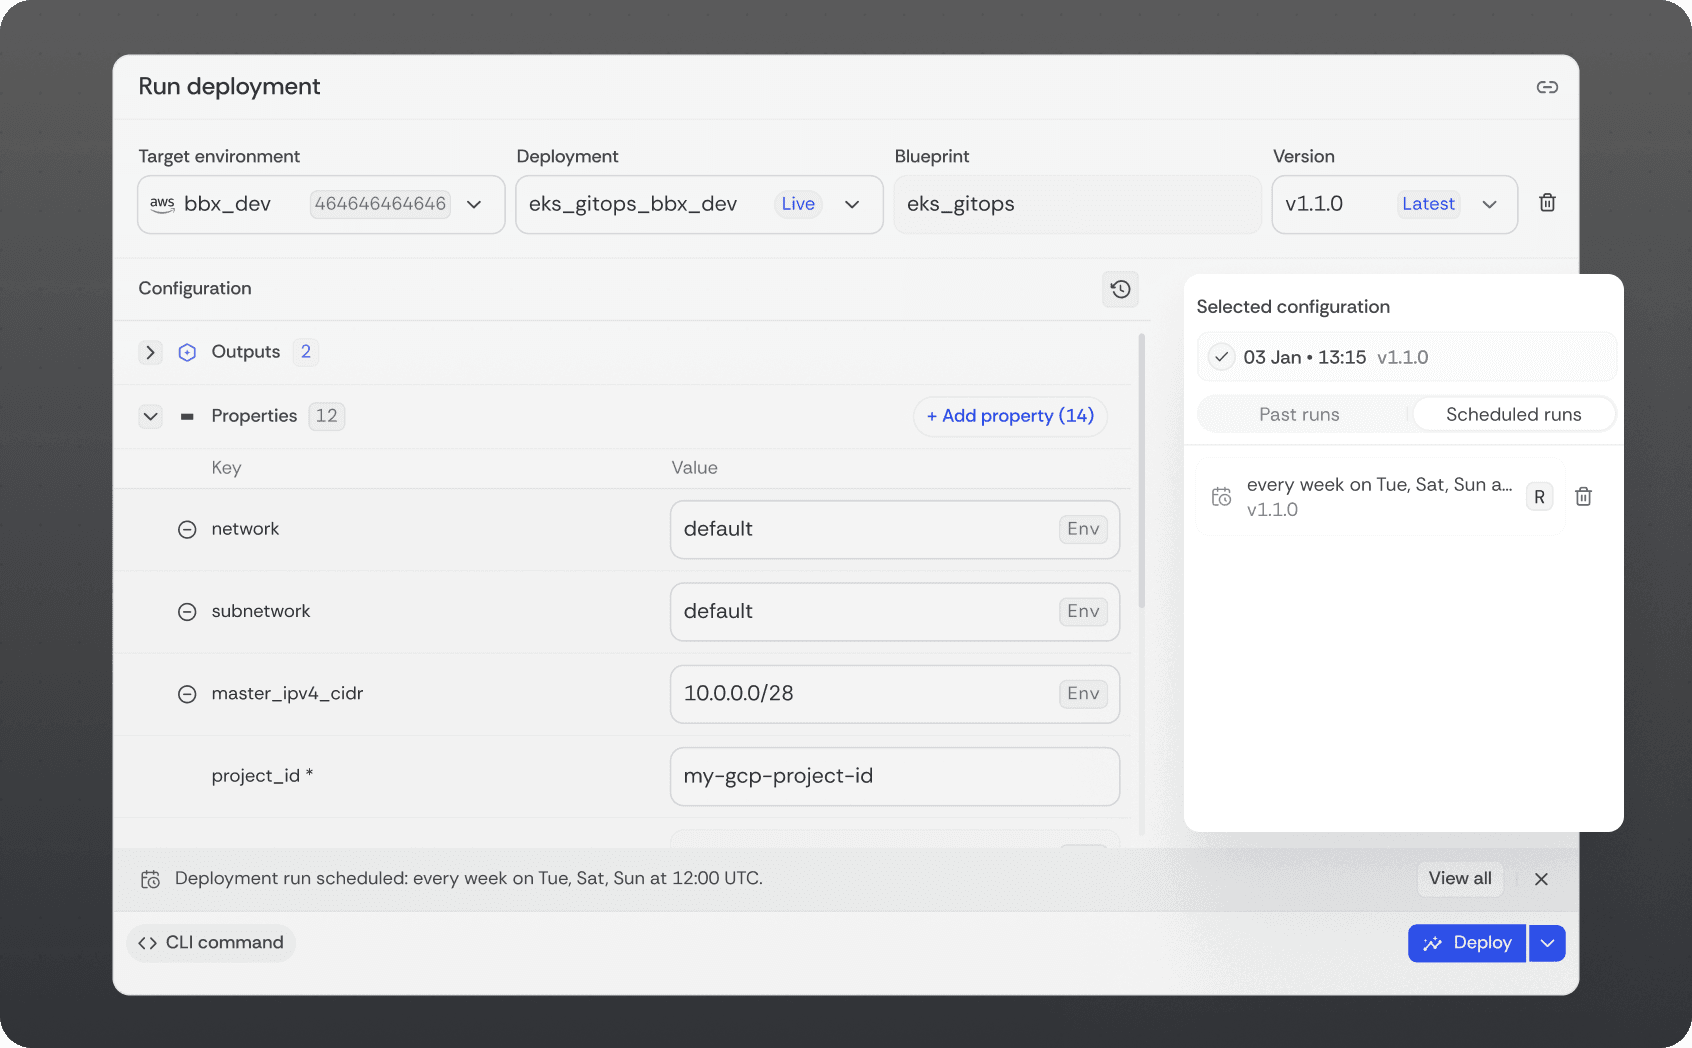
Task: Click the Add property button
Action: coord(1010,416)
